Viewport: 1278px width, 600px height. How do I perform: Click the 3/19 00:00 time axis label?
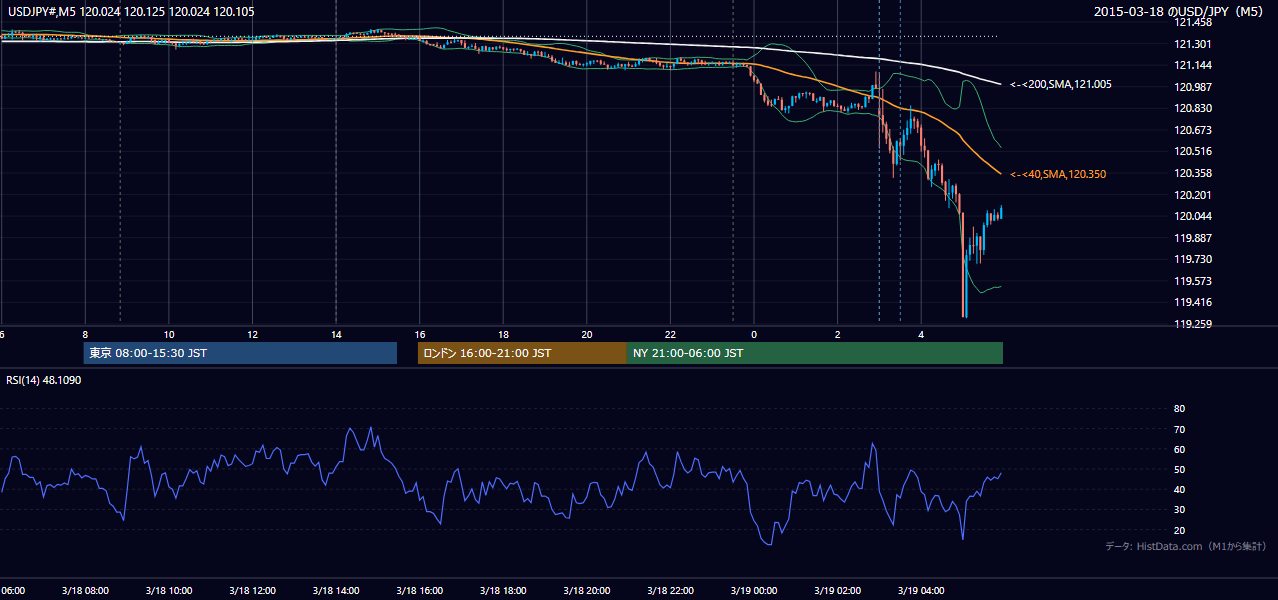(x=754, y=591)
